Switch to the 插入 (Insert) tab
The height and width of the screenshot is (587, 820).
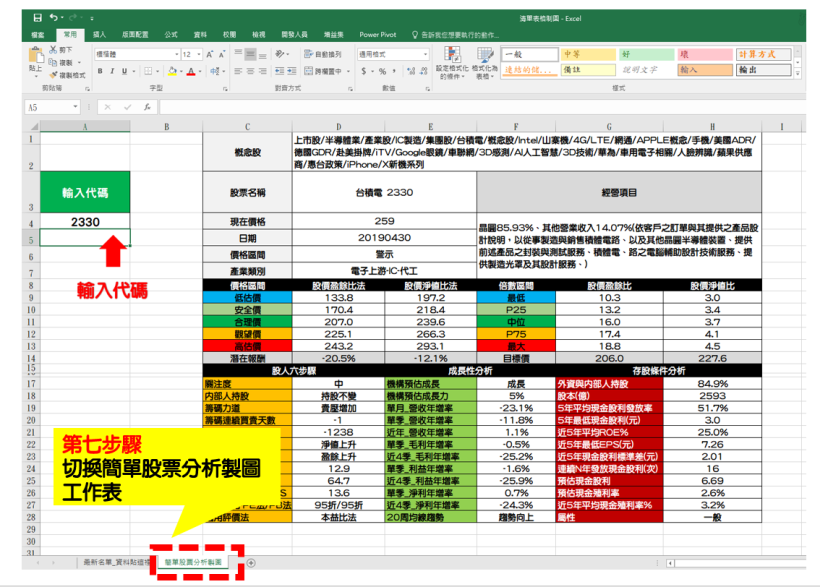point(99,35)
